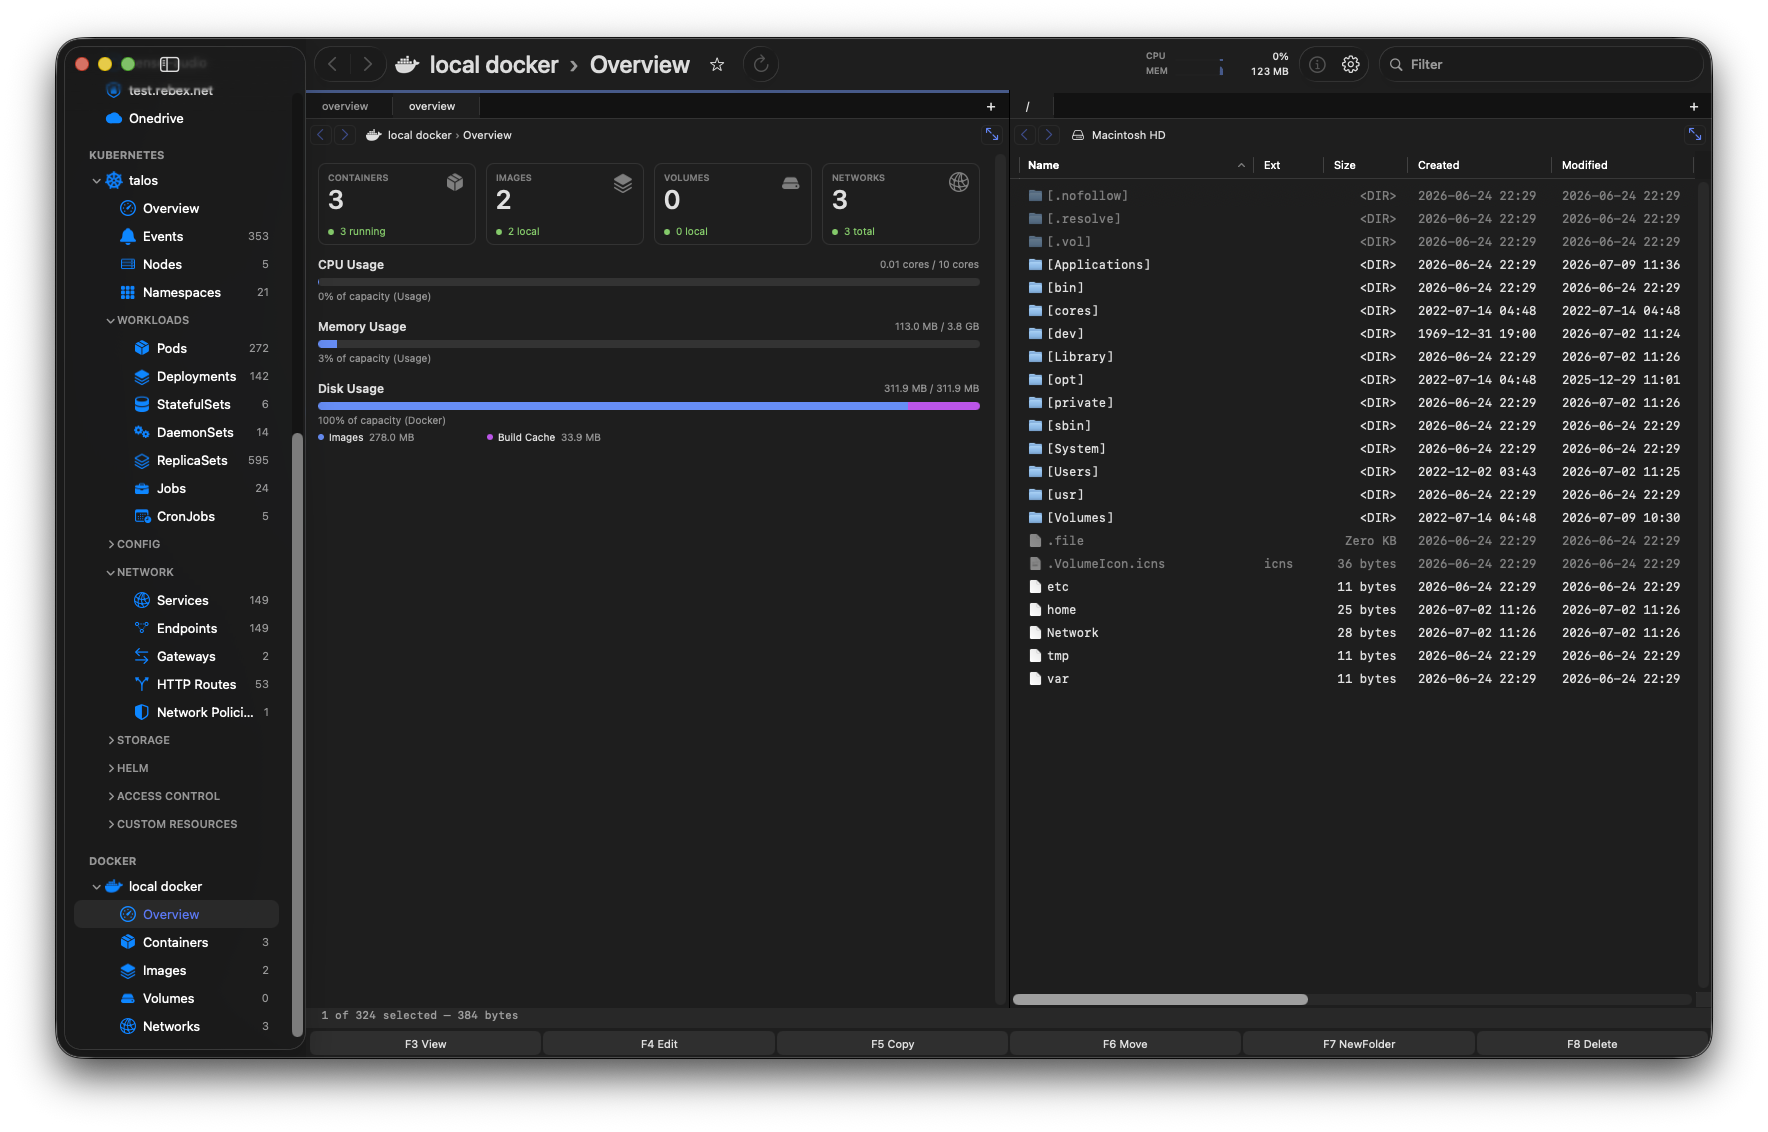Select the [Users] folder row
Screen dimensions: 1768x1132
[x=1354, y=471]
